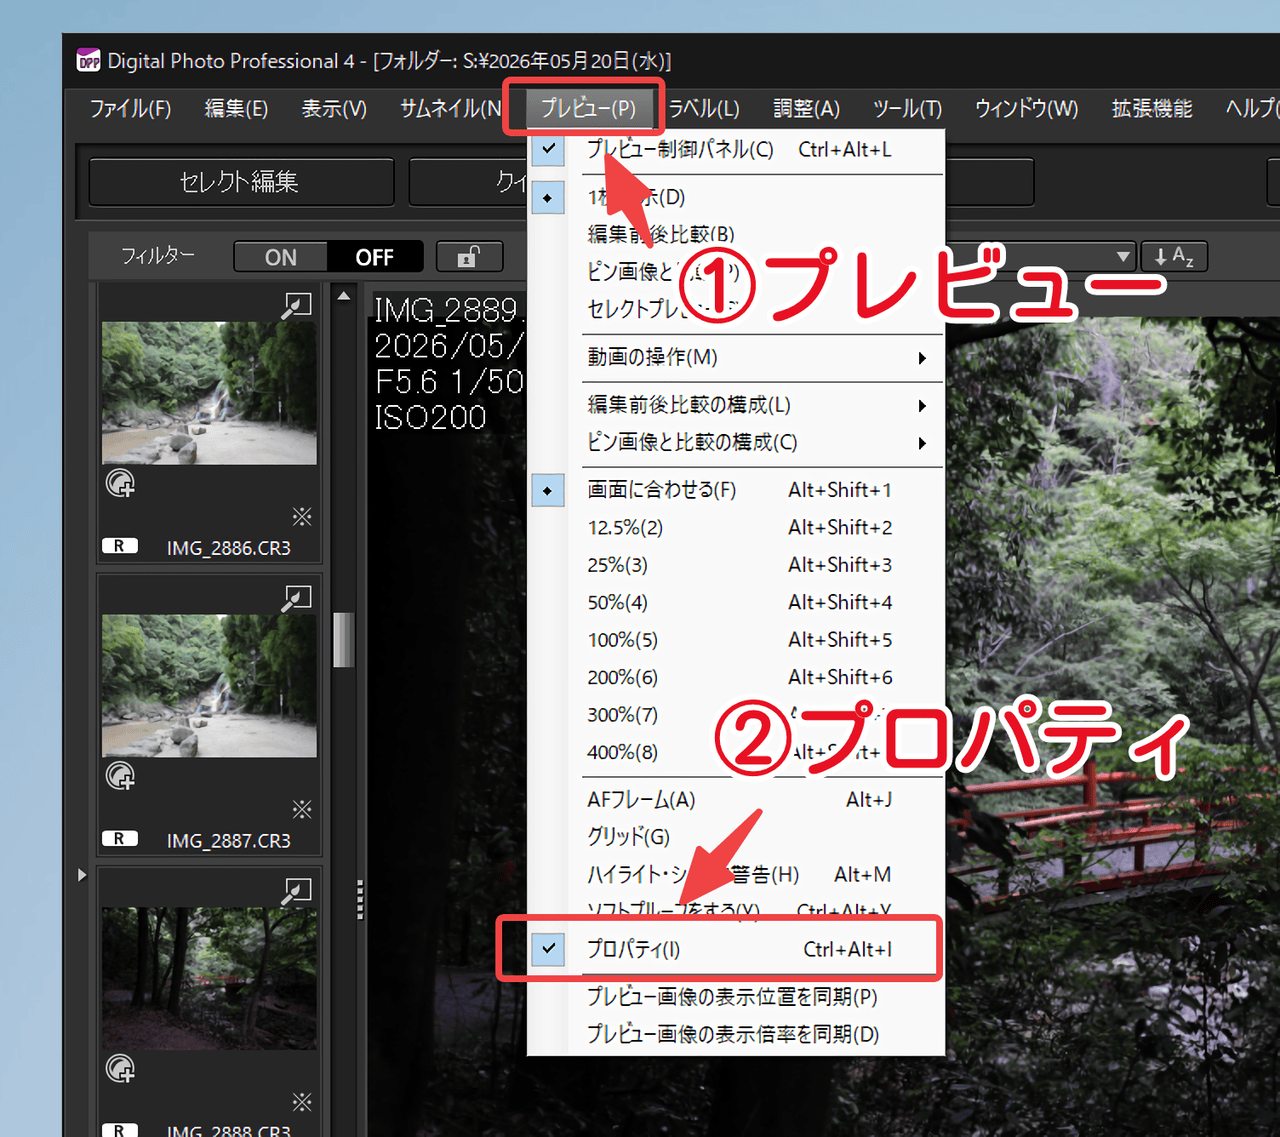Select 200%(6) zoom option

(736, 678)
